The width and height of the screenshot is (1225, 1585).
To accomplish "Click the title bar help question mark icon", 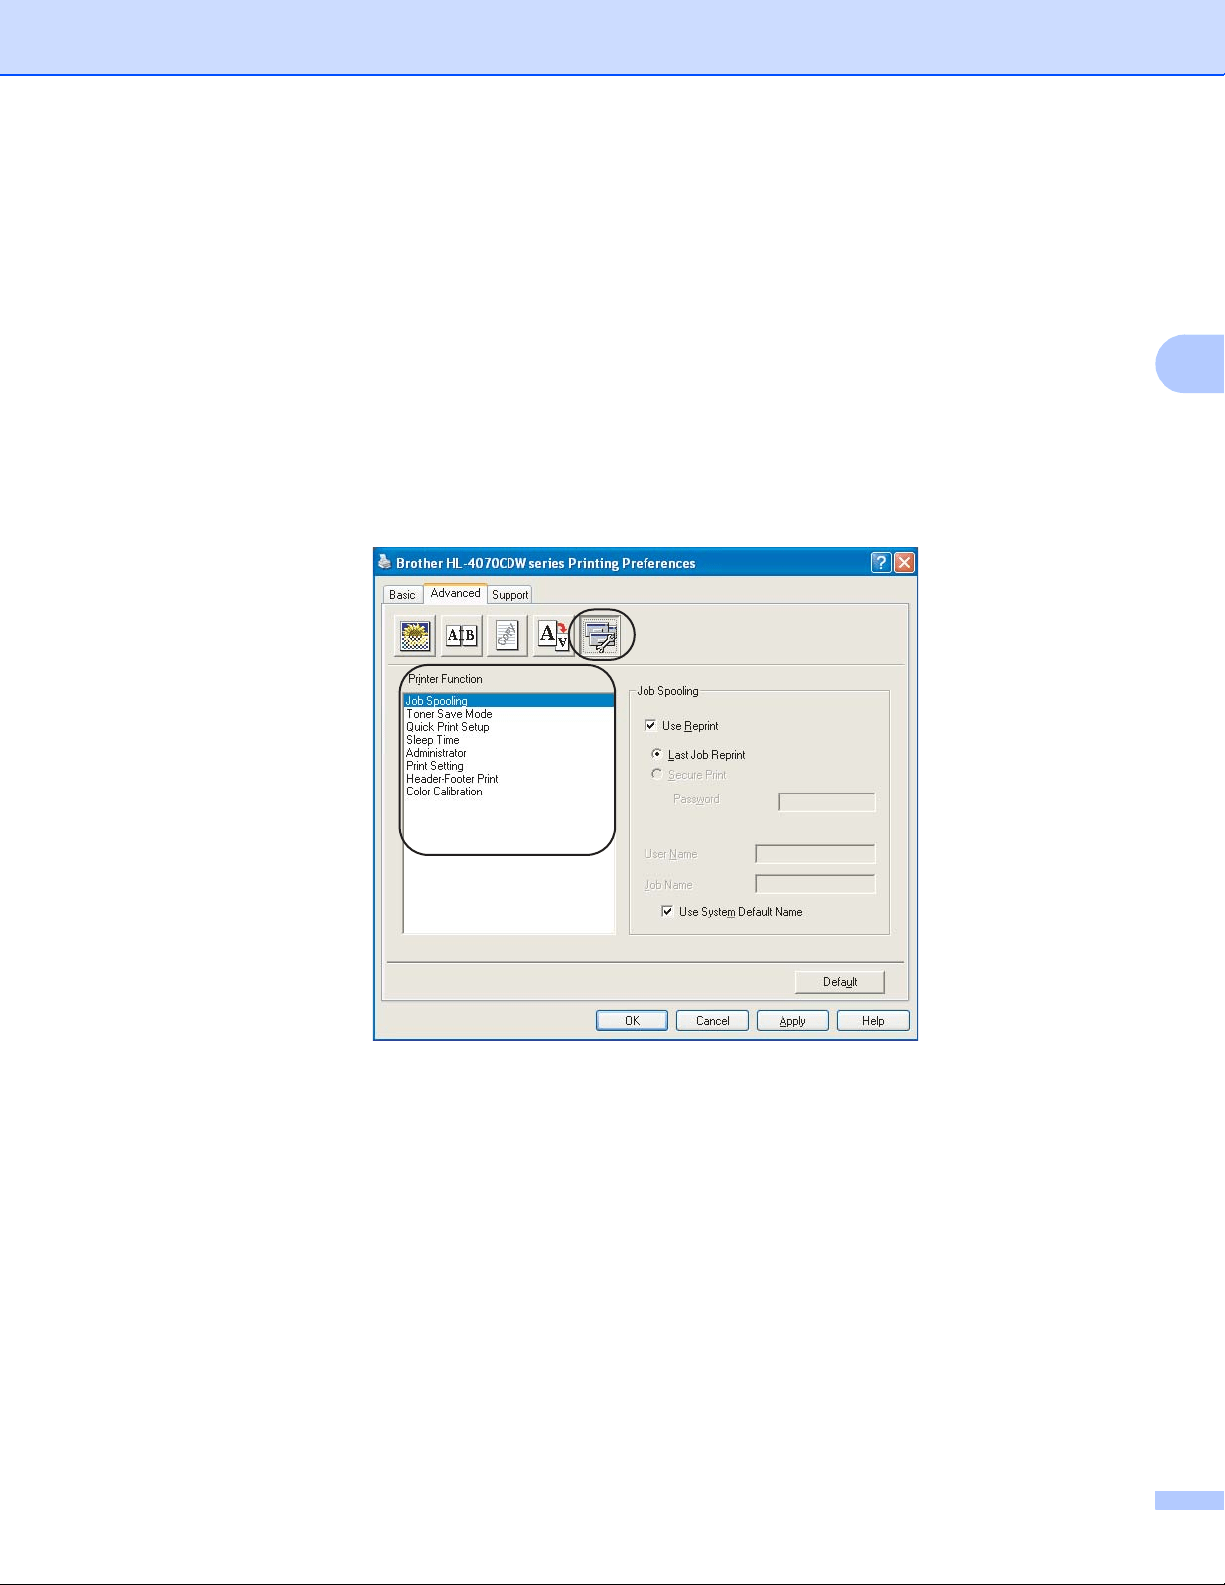I will [x=881, y=562].
